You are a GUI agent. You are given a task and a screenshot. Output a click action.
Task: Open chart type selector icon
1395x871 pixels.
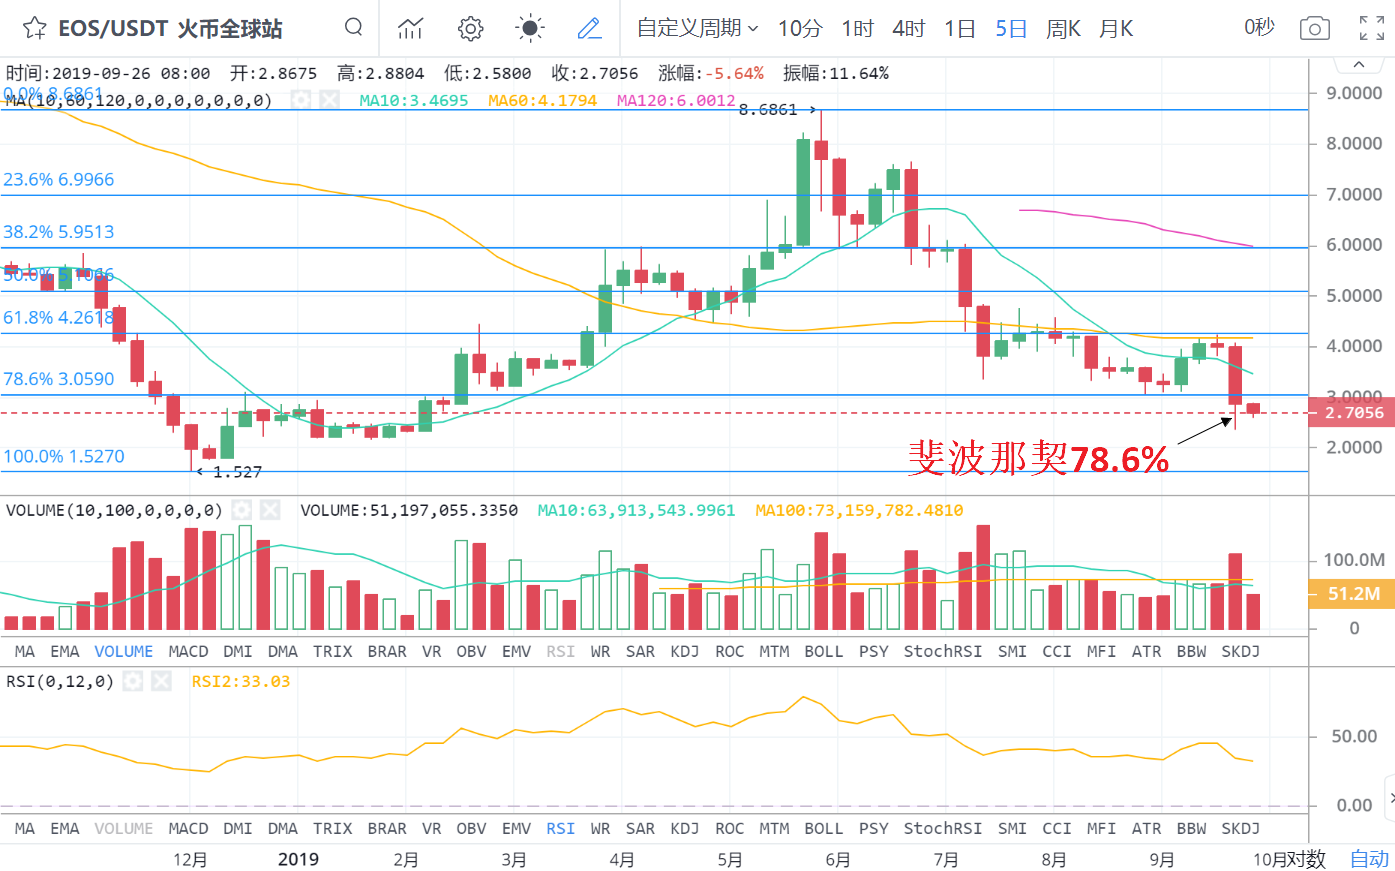(x=410, y=29)
